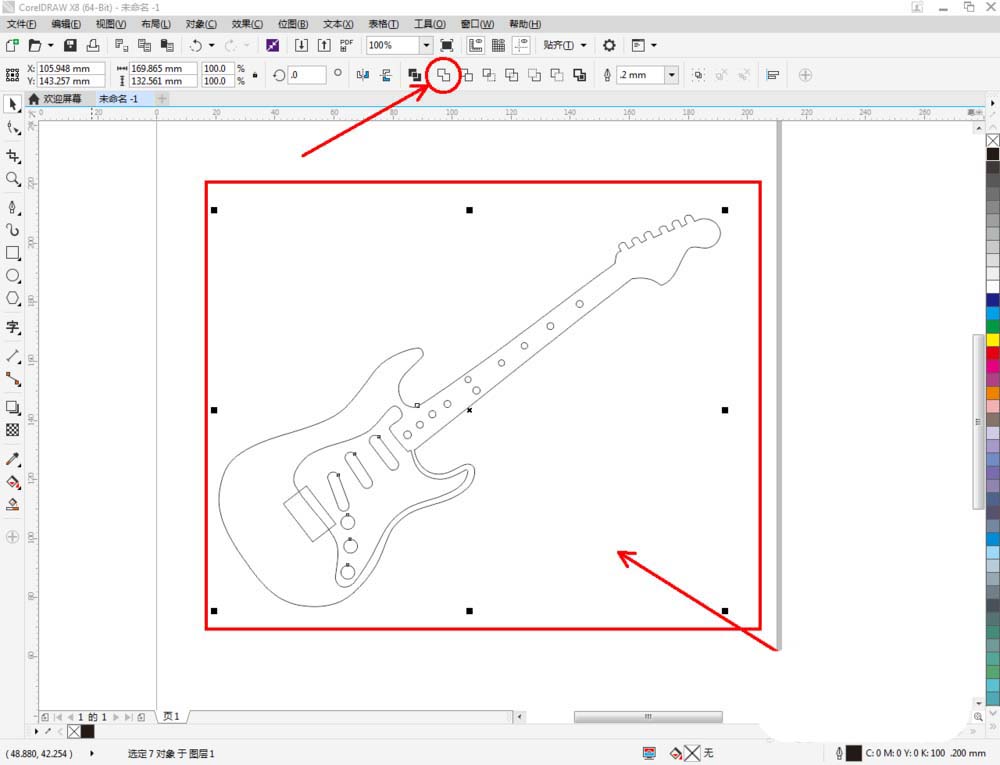Select the Transparency checkerboard tool

click(x=13, y=430)
